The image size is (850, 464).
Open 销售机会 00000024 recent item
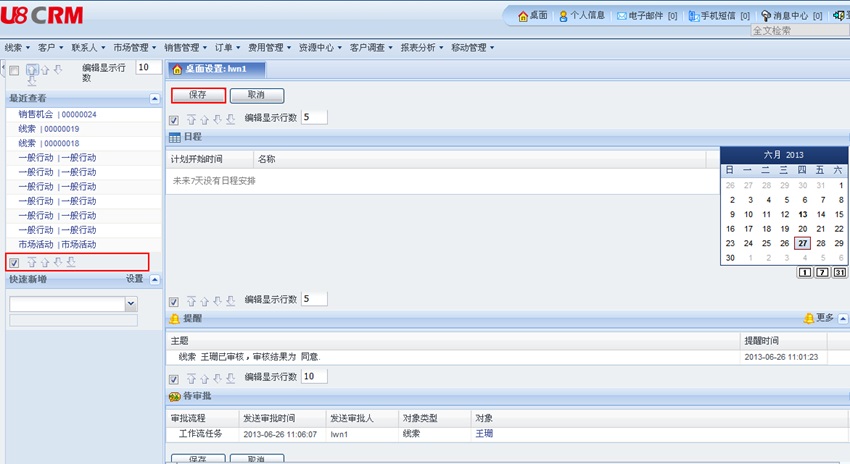point(57,114)
